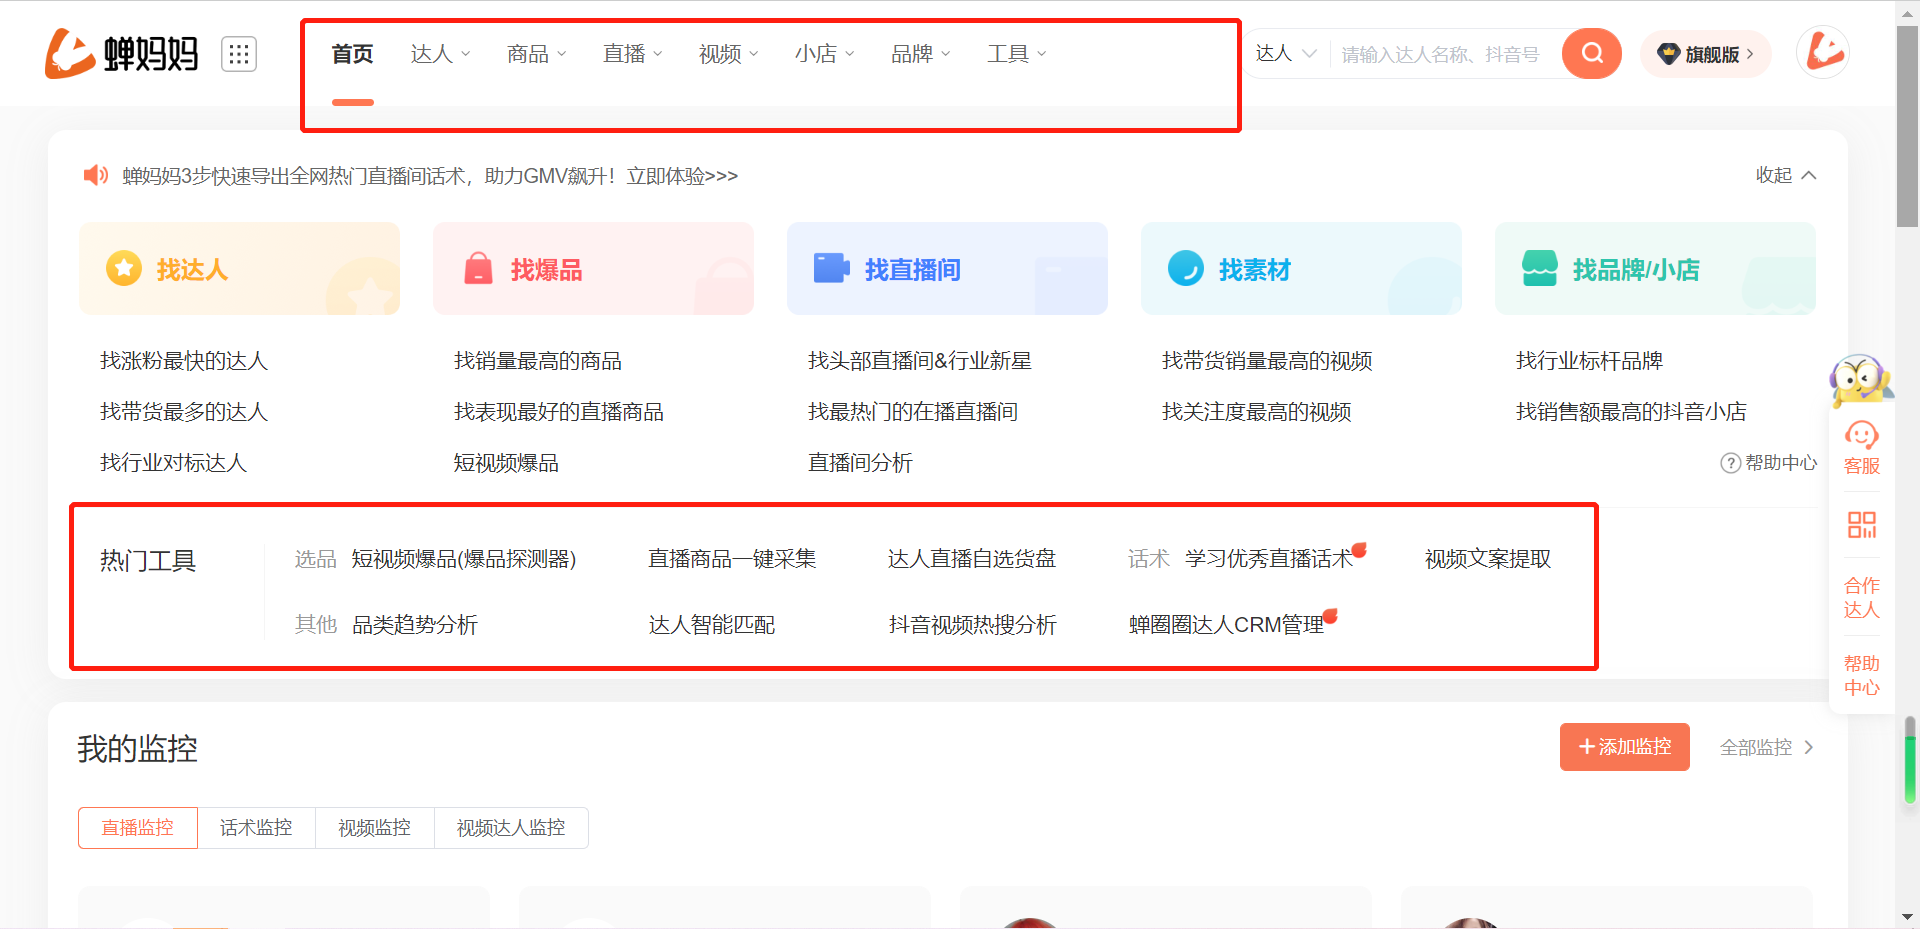Open 找销售额最高的抖音小店

coord(1631,412)
